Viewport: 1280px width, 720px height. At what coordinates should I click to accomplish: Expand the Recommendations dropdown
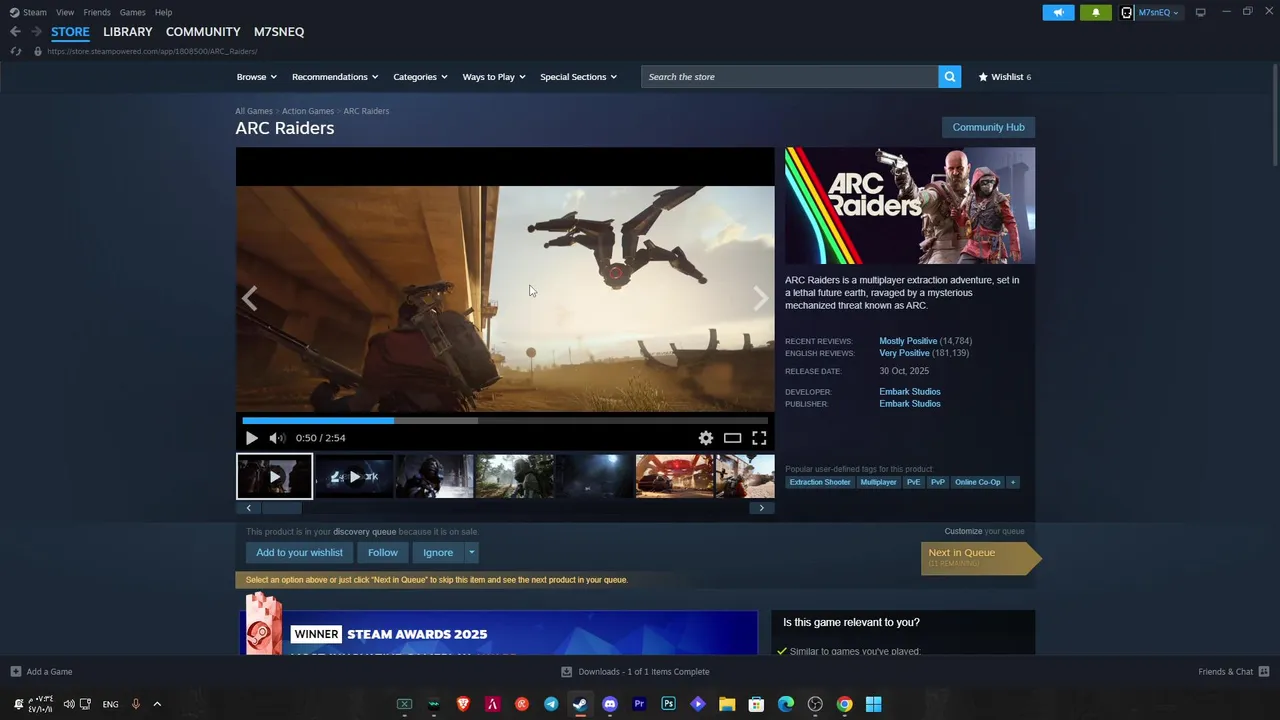click(x=335, y=77)
